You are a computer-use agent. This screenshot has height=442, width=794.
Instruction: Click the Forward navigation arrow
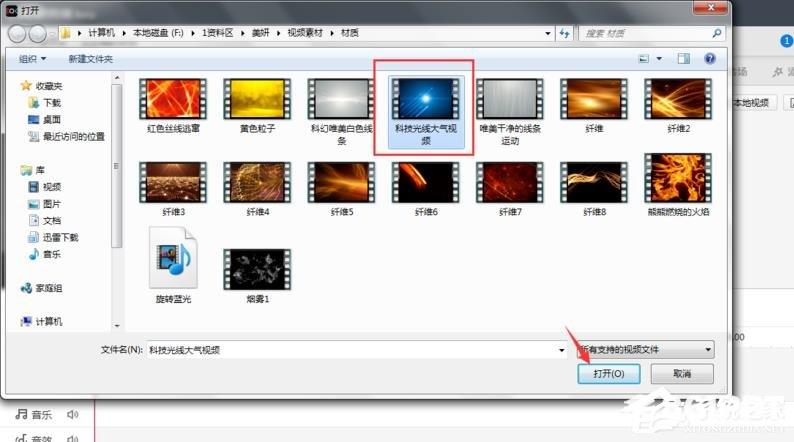pyautogui.click(x=37, y=34)
